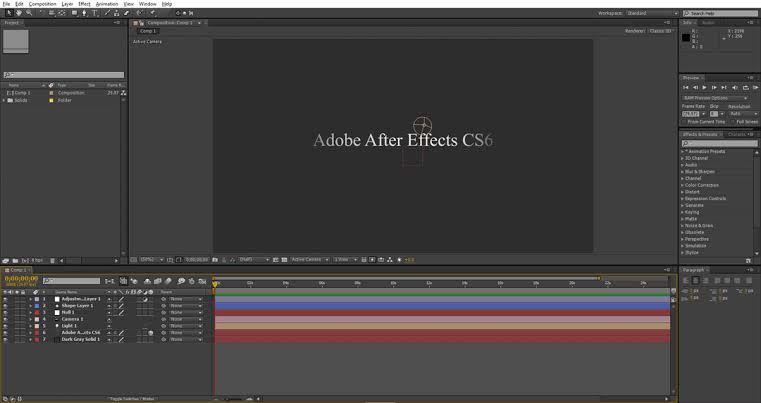761x403 pixels.
Task: Expand the Solids folder in Project
Action: (4, 100)
